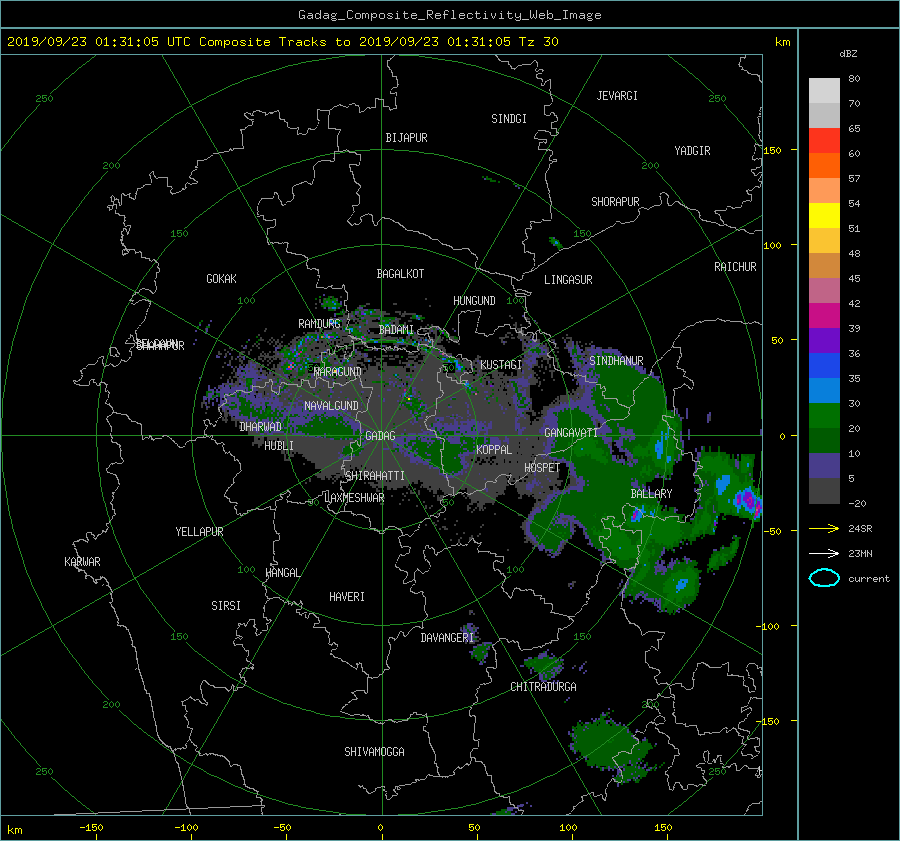Pick the dark orange 57-60 dBZ legend swatch
The image size is (900, 841).
point(824,166)
